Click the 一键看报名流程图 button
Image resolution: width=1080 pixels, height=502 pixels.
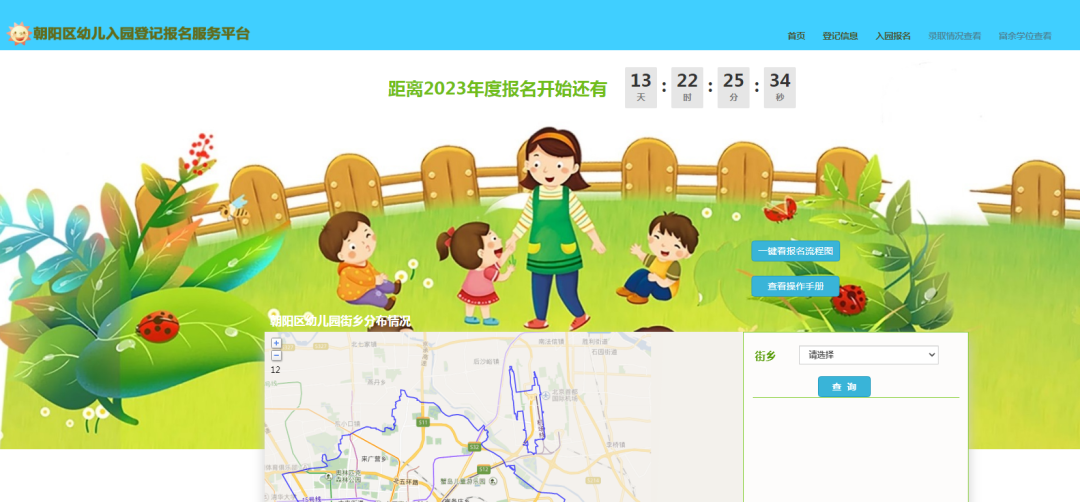(795, 251)
